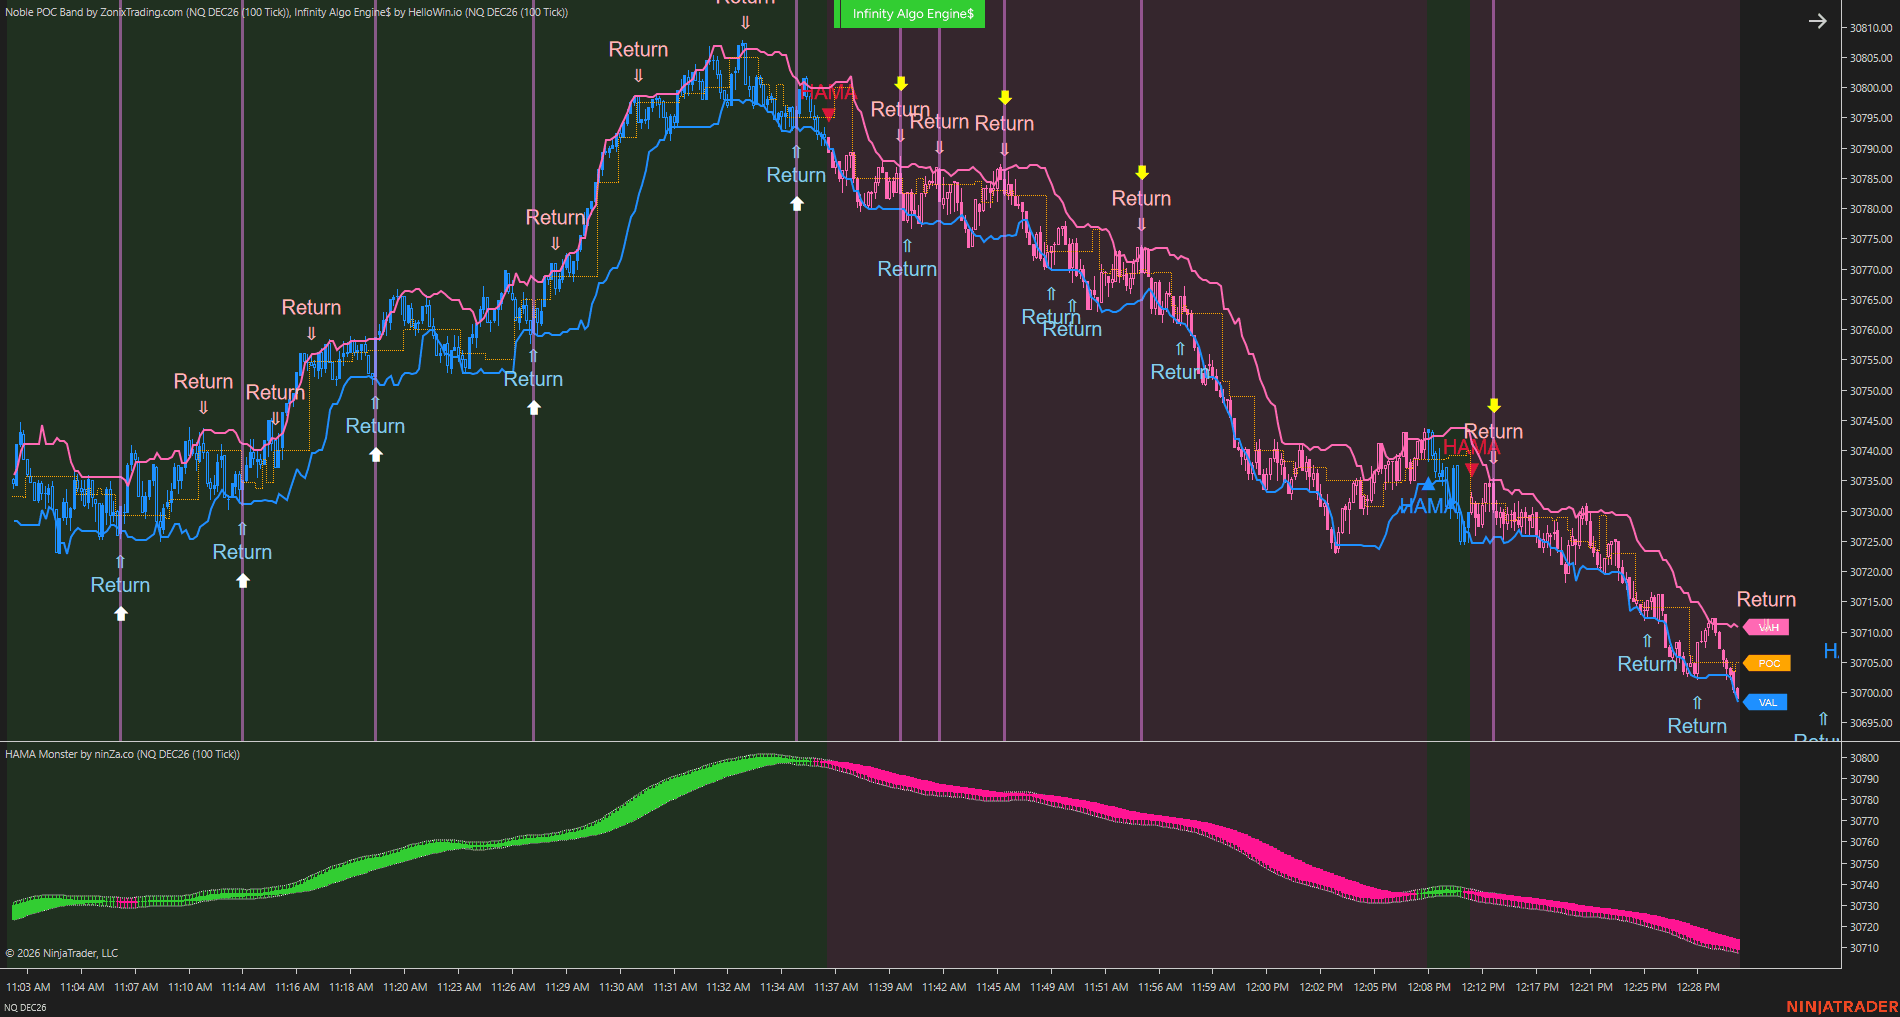1900x1017 pixels.
Task: Open the NQ DEC26 chart tab
Action: coord(25,1007)
